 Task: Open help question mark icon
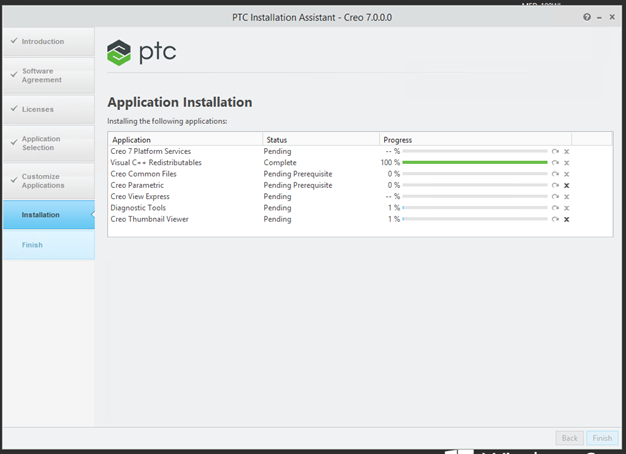(x=586, y=17)
